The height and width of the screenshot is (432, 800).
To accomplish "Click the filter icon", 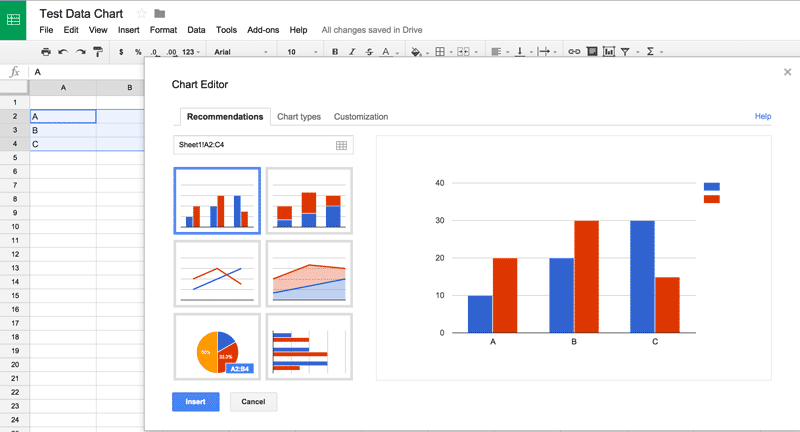I will coord(625,52).
